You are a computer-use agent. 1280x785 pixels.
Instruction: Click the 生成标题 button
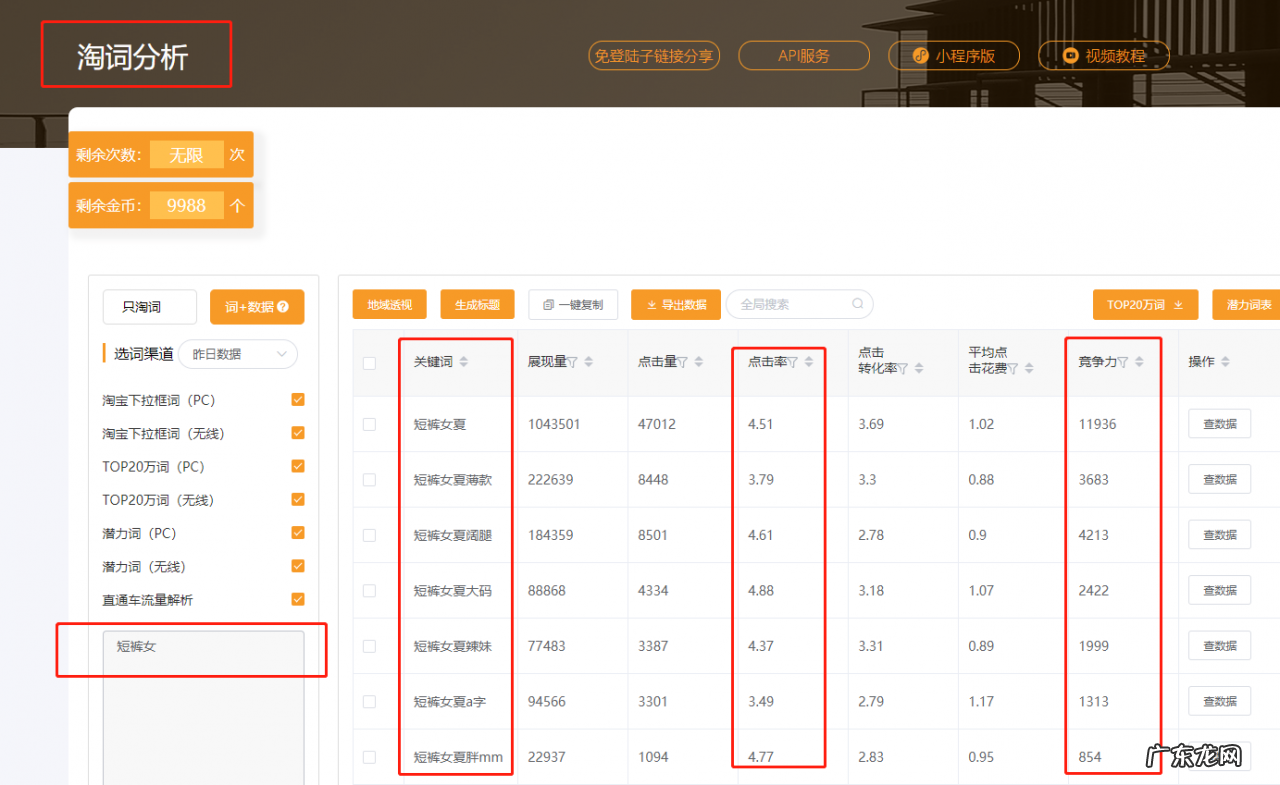click(x=477, y=305)
